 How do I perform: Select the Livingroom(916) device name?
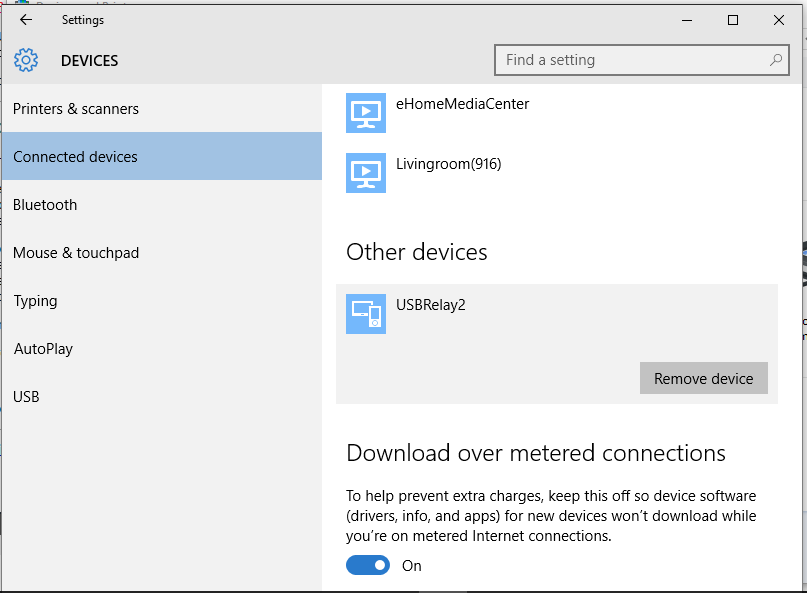pyautogui.click(x=448, y=164)
